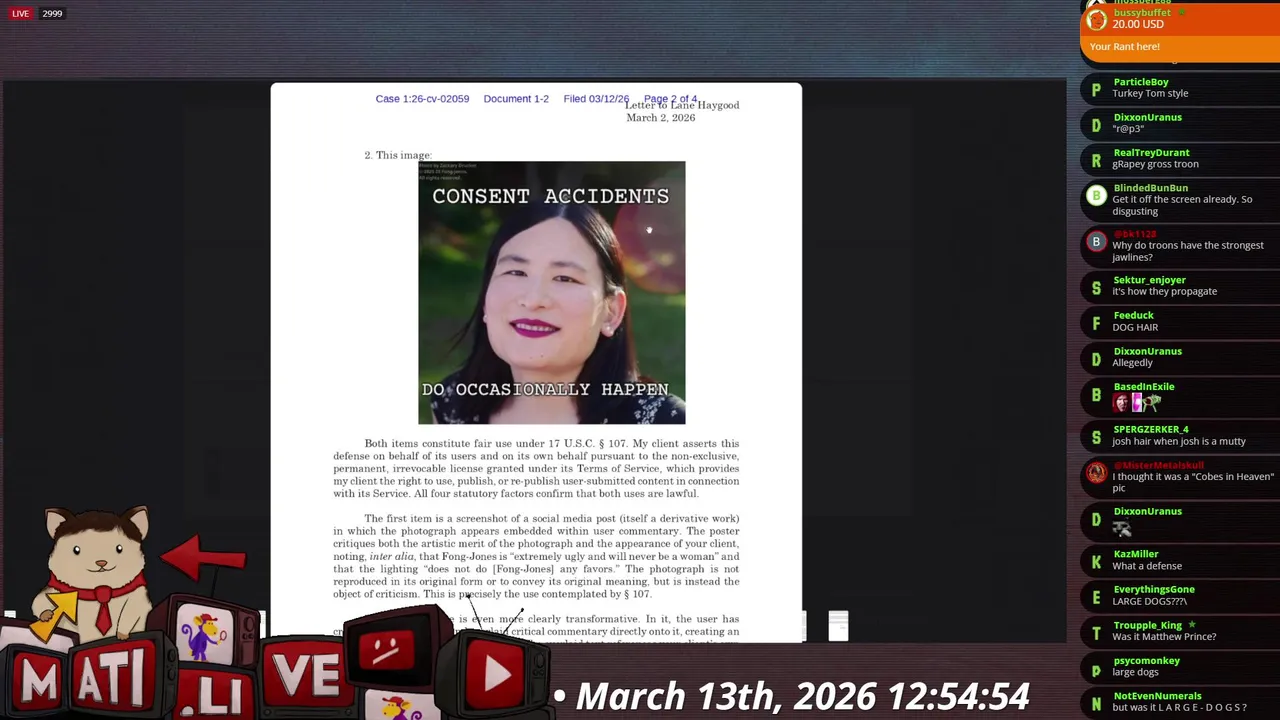Click the "March 13th, 2026 12:54:54" timestamp

coord(803,696)
